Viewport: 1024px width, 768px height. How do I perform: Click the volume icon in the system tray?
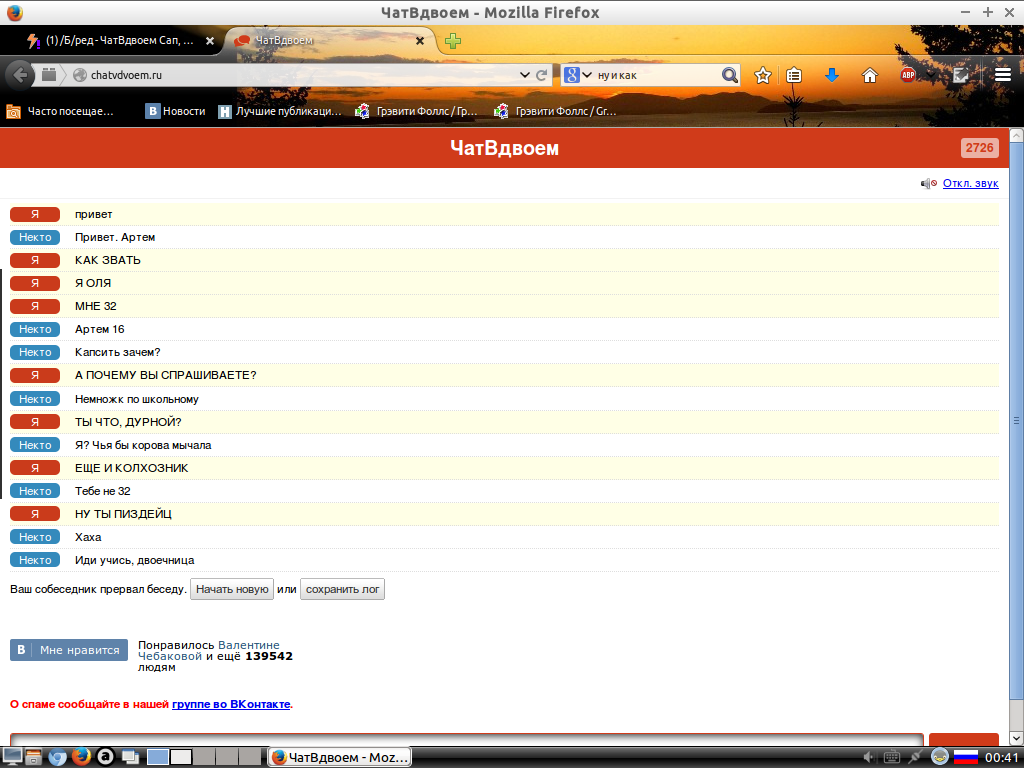point(869,758)
